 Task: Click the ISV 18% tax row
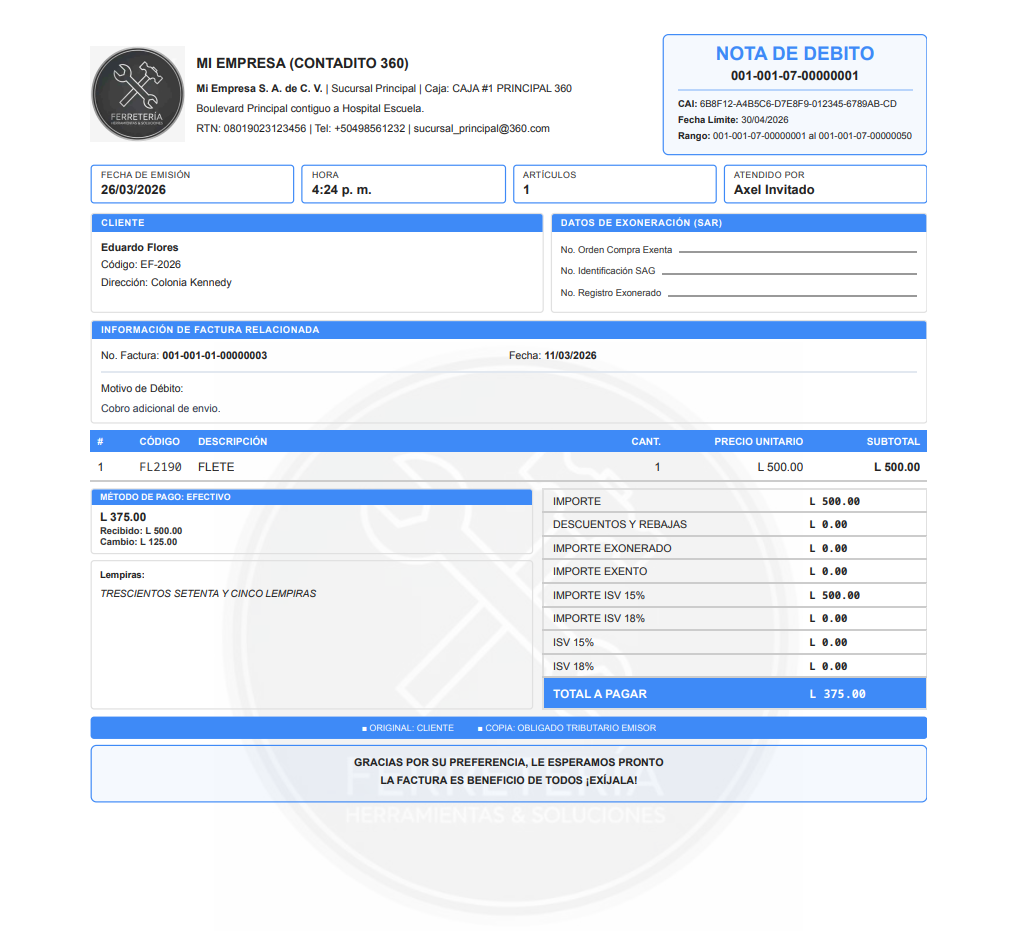coord(734,666)
